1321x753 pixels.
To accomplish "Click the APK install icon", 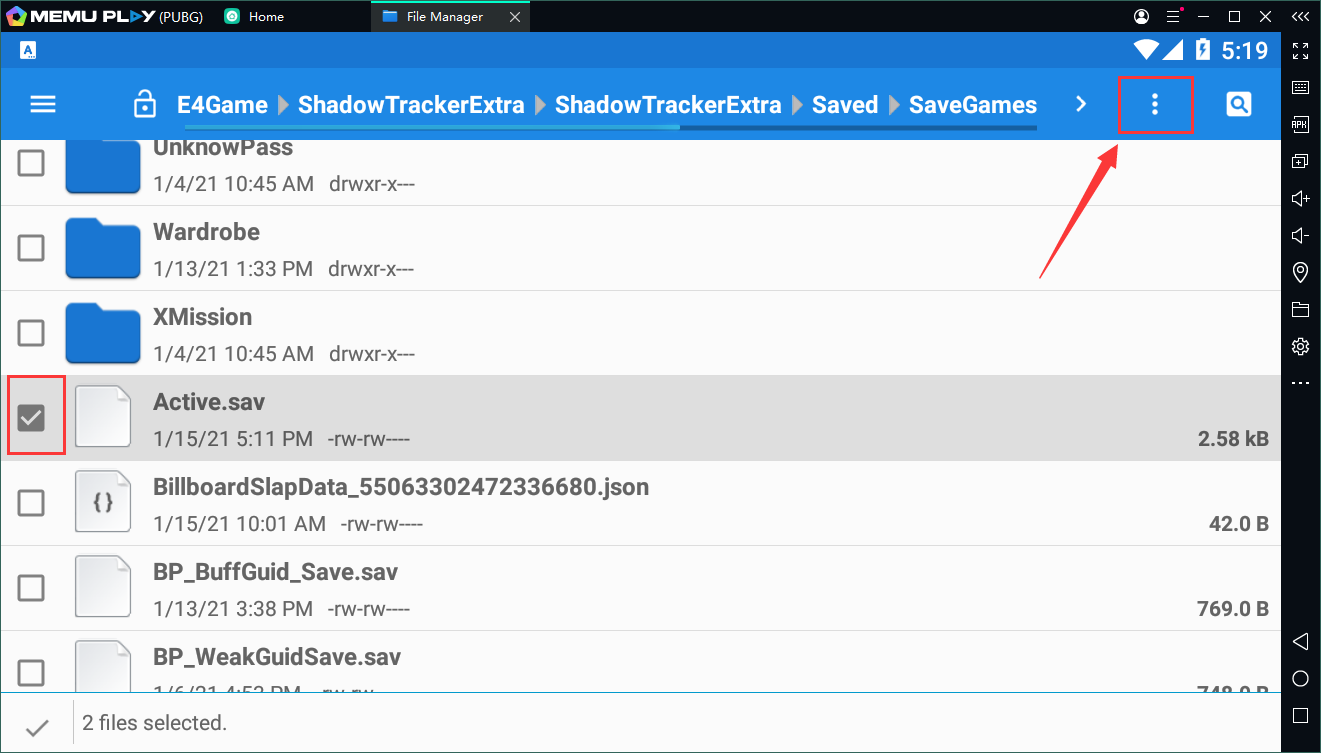I will pos(1300,124).
